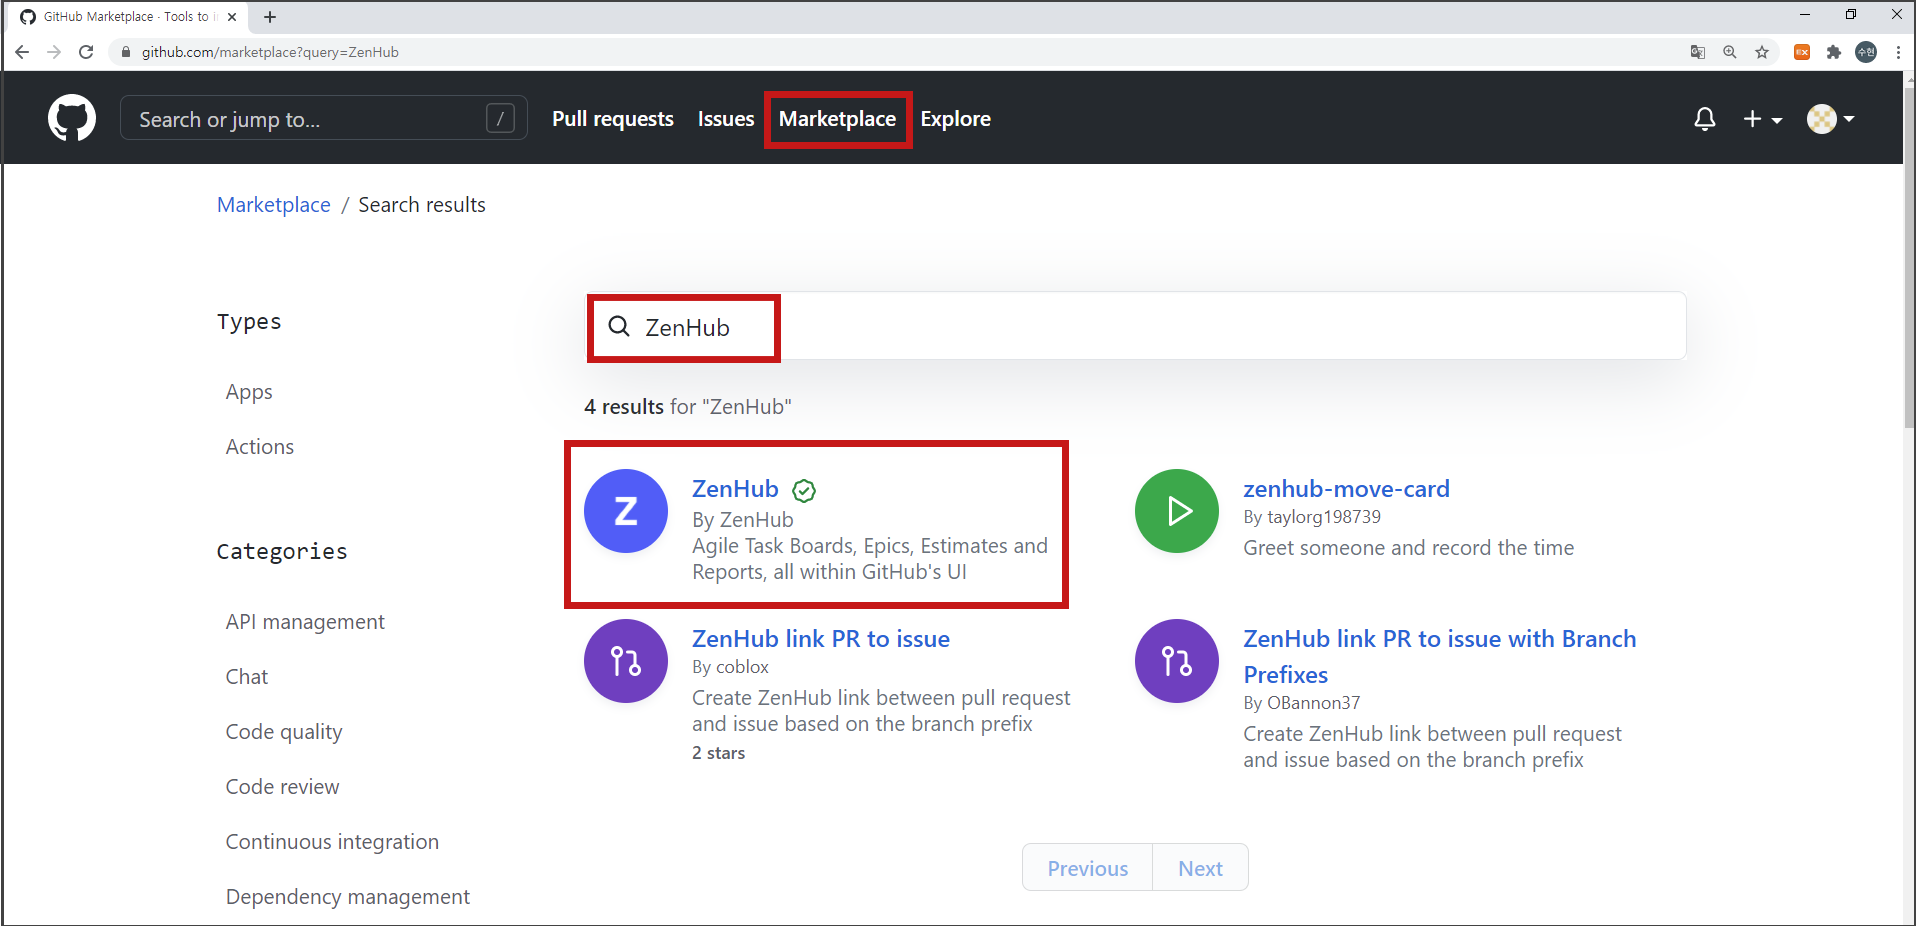Open the user avatar menu
This screenshot has width=1916, height=926.
[1830, 119]
